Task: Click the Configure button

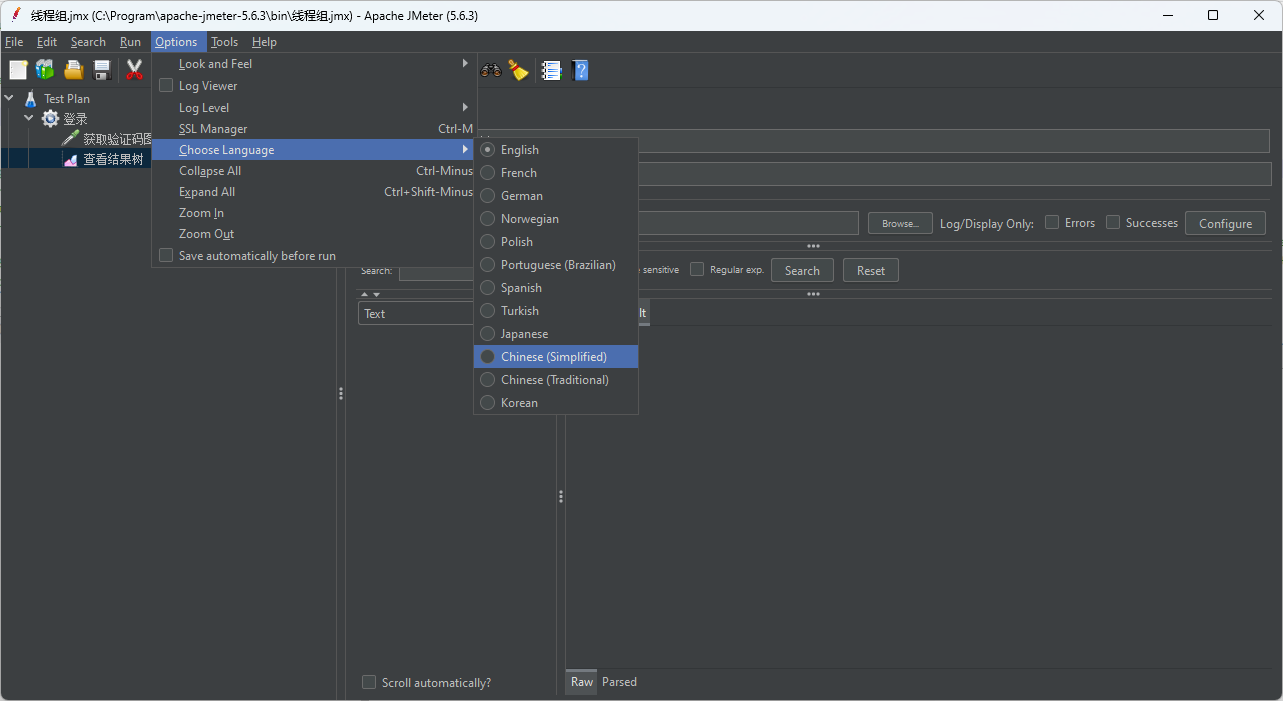Action: pos(1225,223)
